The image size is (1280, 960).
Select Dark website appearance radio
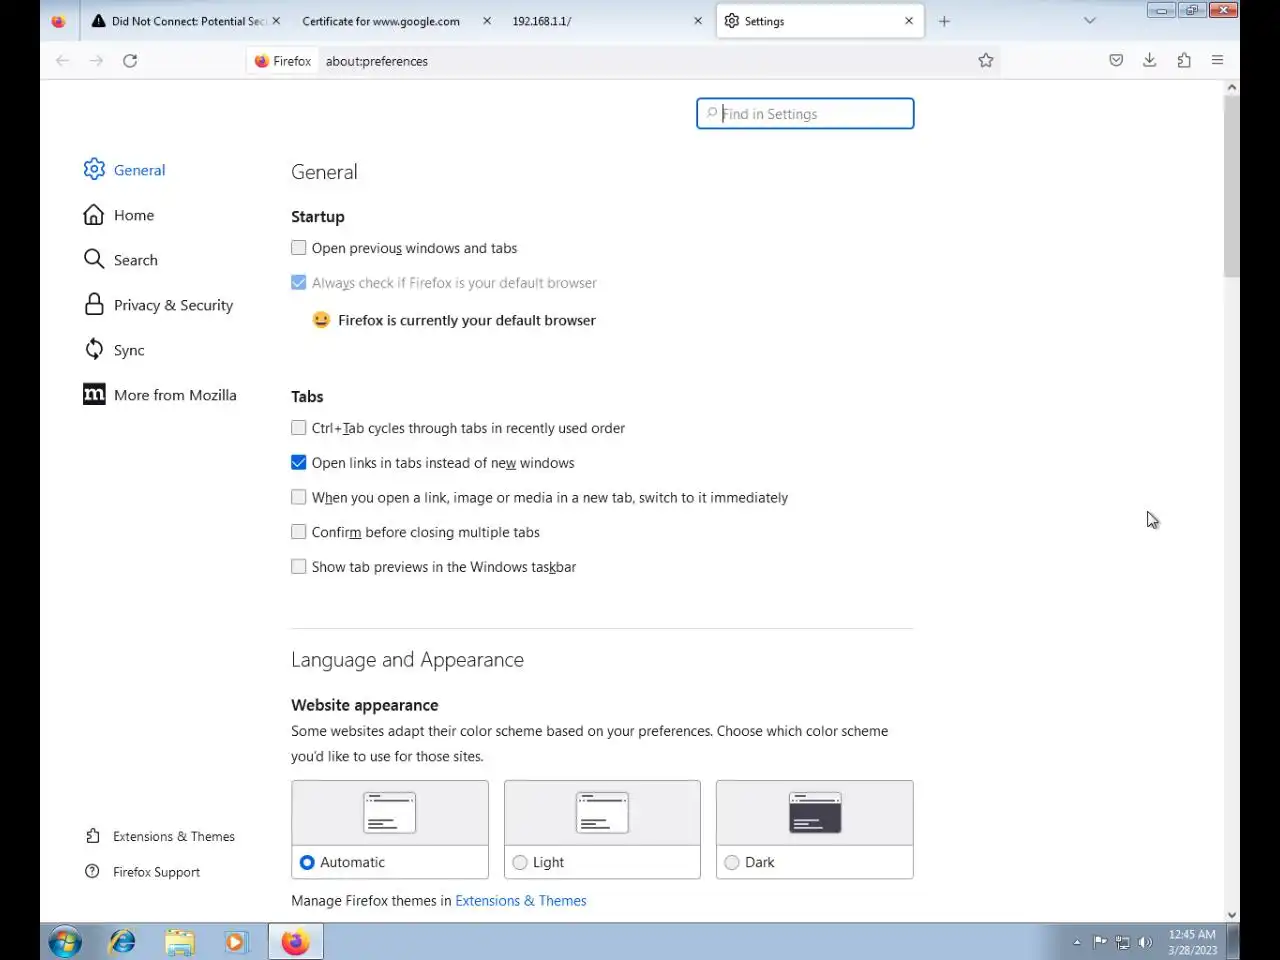(x=732, y=862)
